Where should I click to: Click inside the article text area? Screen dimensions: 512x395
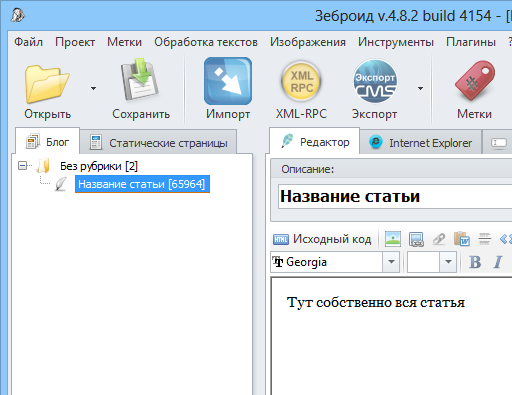tap(392, 337)
